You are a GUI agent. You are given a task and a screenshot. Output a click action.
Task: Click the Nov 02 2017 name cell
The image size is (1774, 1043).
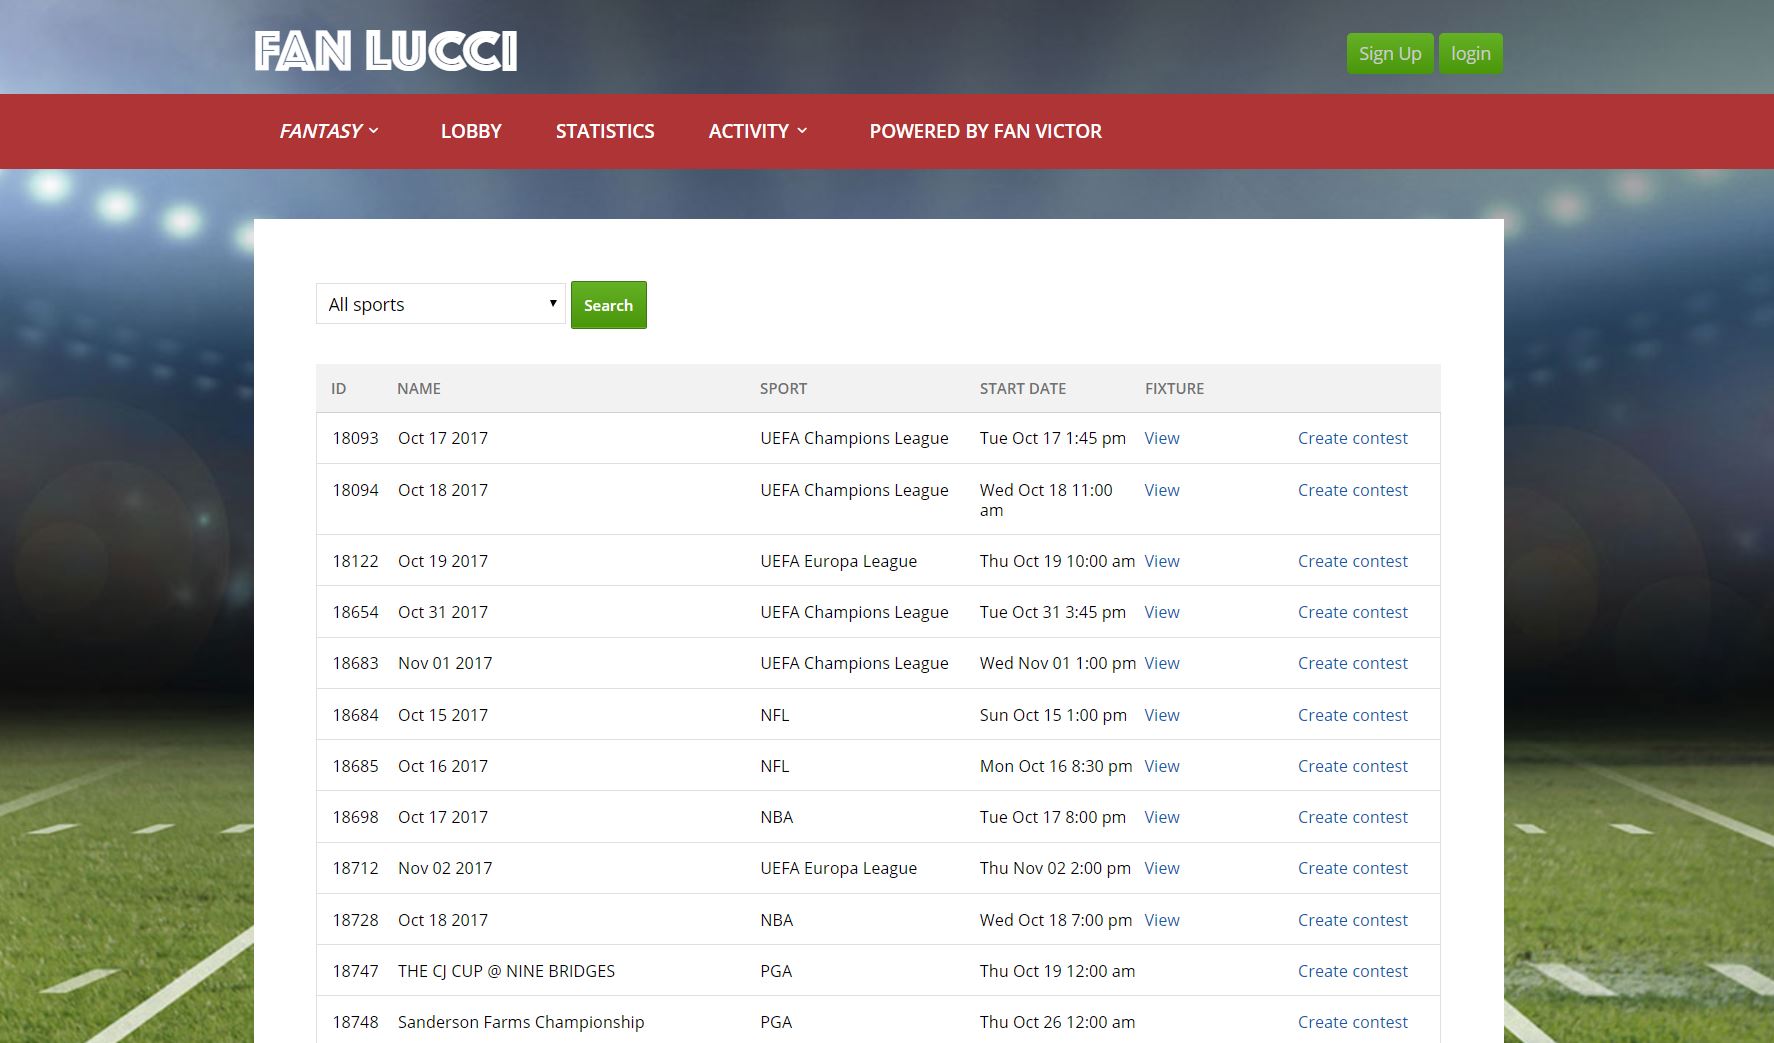point(445,868)
